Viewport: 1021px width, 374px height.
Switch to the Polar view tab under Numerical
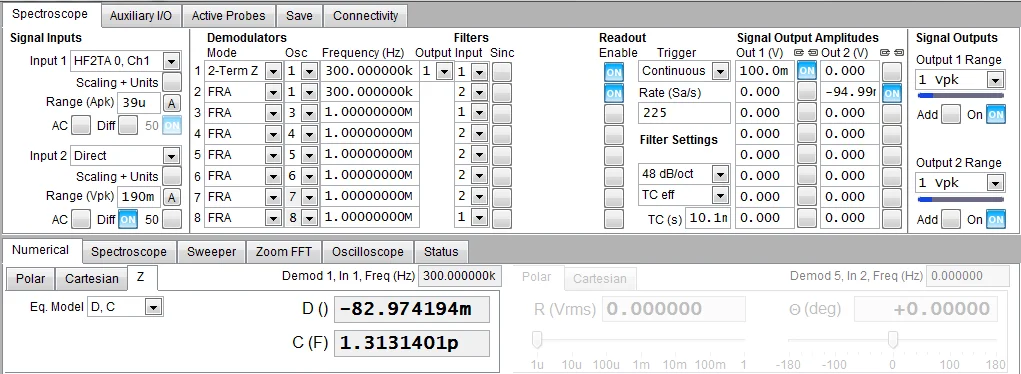point(31,278)
